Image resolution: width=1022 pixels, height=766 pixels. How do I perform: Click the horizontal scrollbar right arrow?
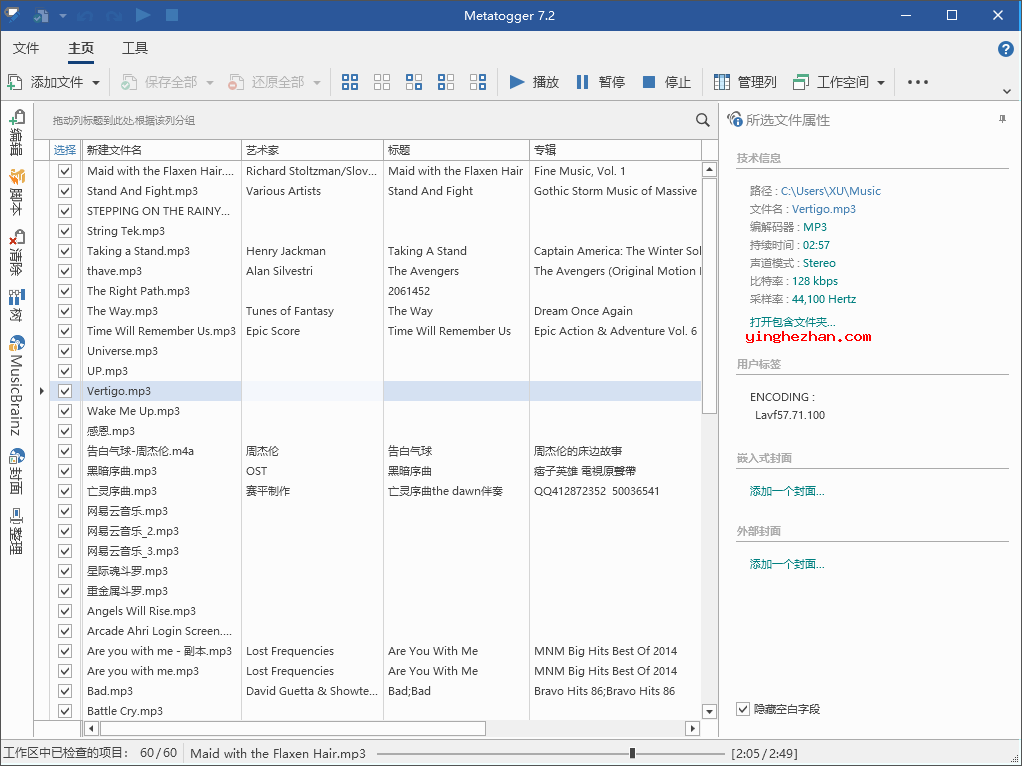pos(693,728)
